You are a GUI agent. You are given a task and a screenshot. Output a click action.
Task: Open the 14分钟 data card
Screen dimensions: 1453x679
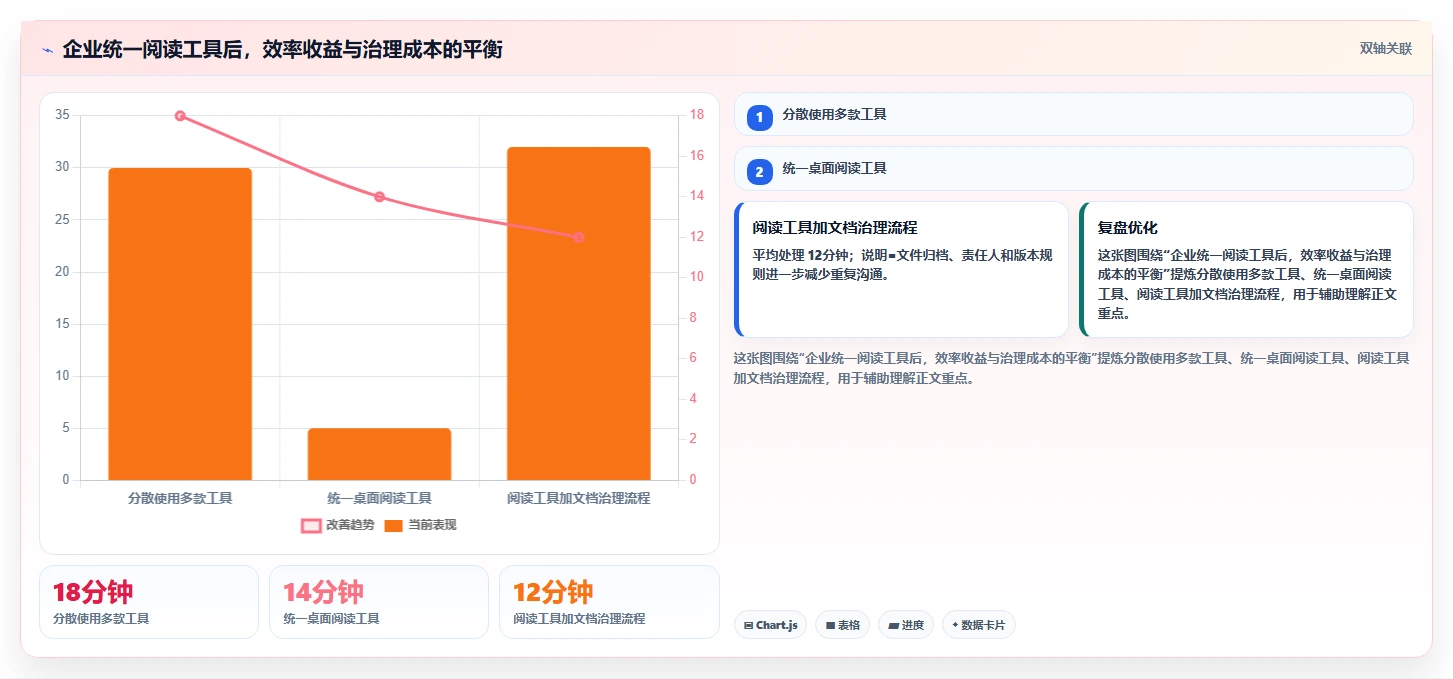pyautogui.click(x=379, y=602)
